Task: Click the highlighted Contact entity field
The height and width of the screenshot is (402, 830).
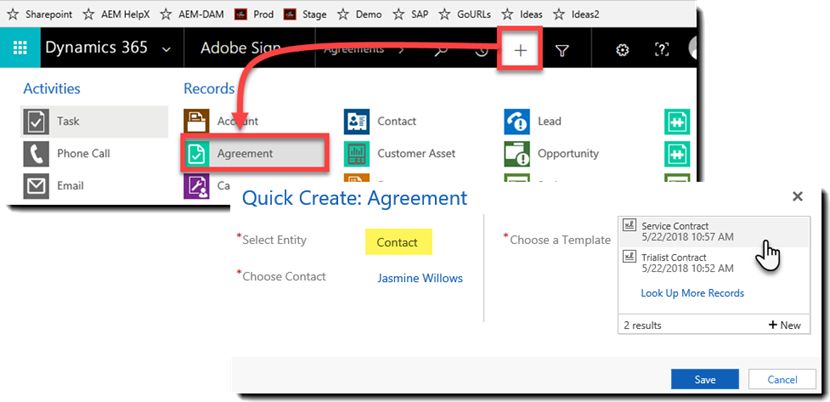Action: point(399,242)
